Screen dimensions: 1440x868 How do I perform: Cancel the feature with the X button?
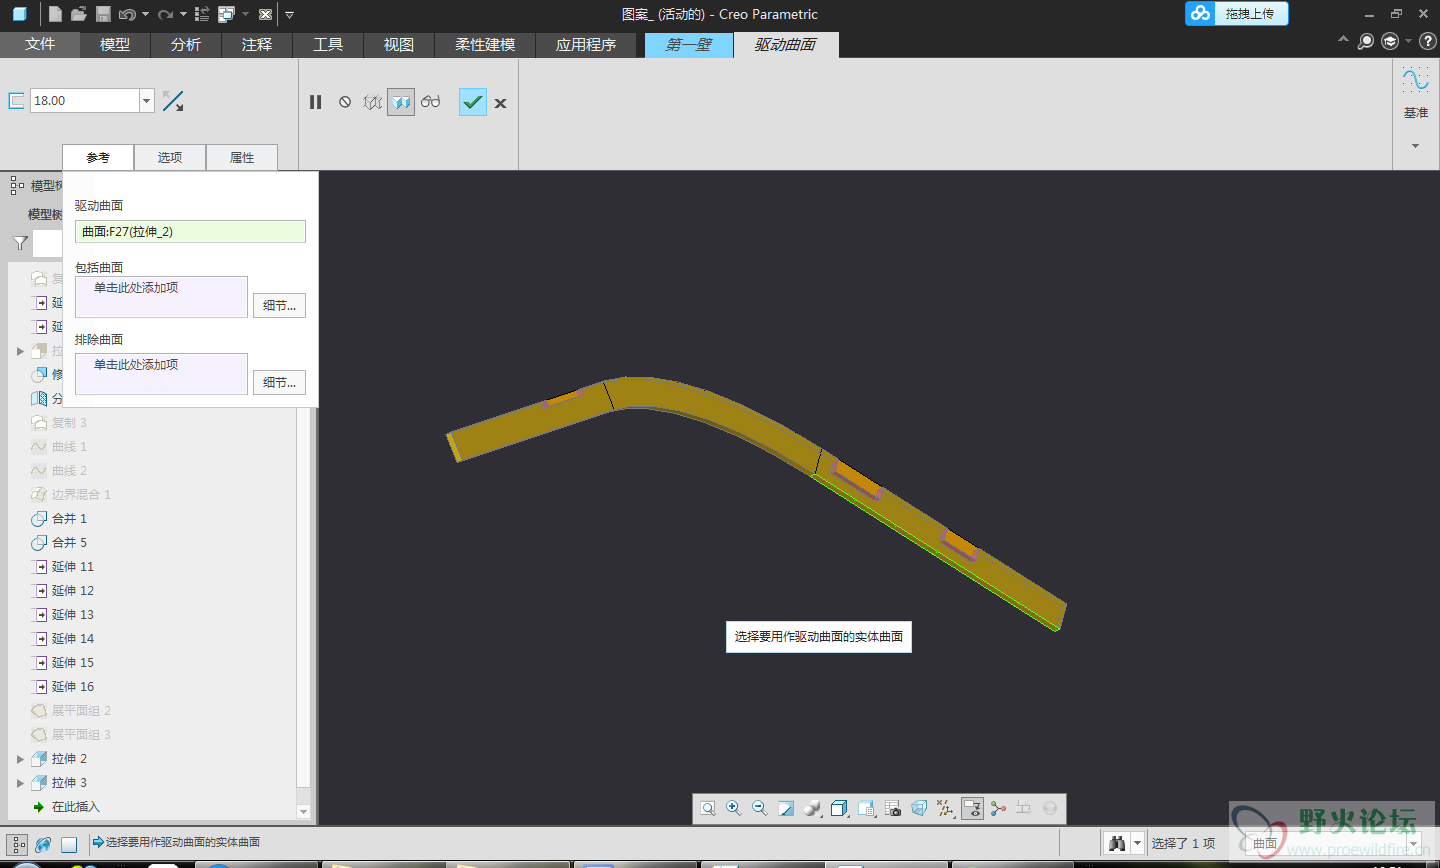coord(501,103)
